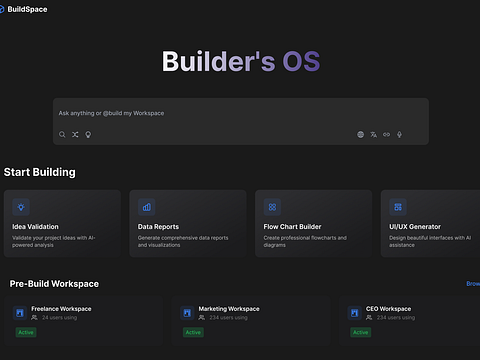Click the Pre-Build Workspace heading
This screenshot has width=480, height=360.
[54, 284]
